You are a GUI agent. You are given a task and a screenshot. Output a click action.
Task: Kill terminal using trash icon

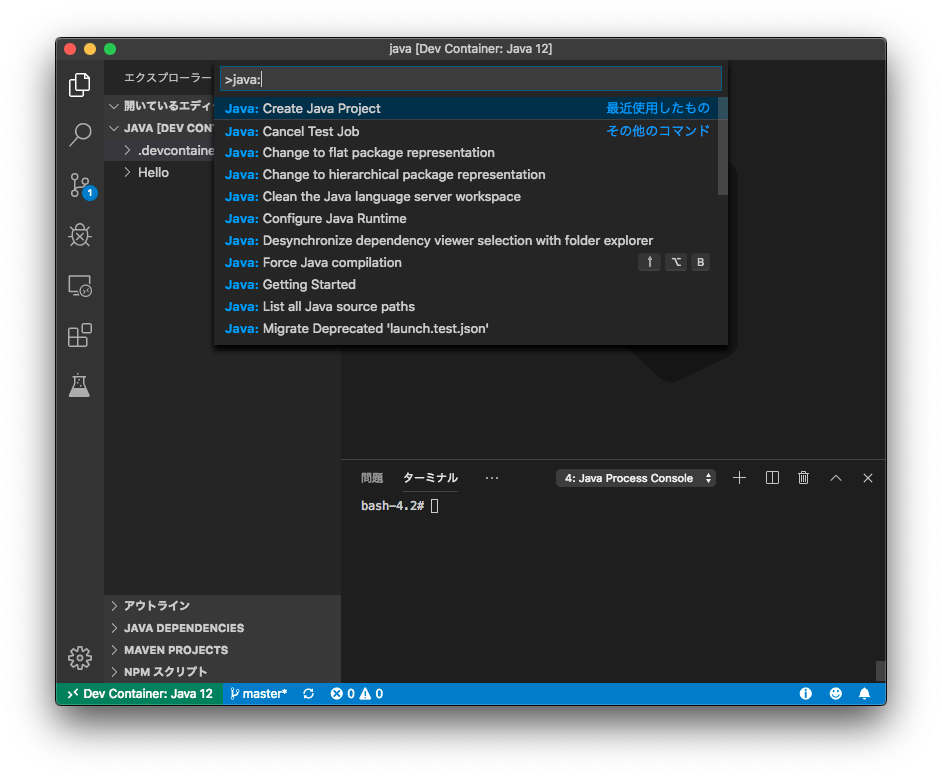point(803,478)
